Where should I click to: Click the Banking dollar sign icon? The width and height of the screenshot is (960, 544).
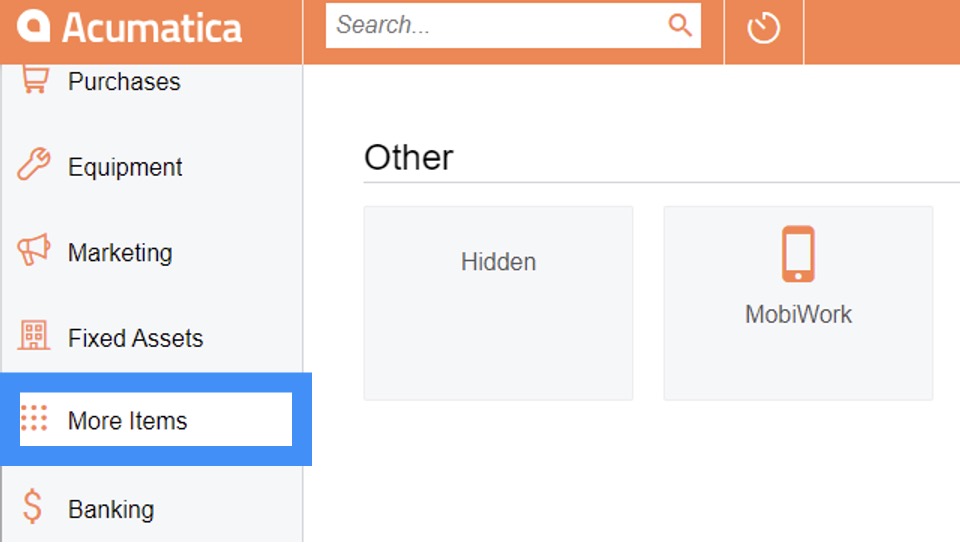[x=33, y=508]
